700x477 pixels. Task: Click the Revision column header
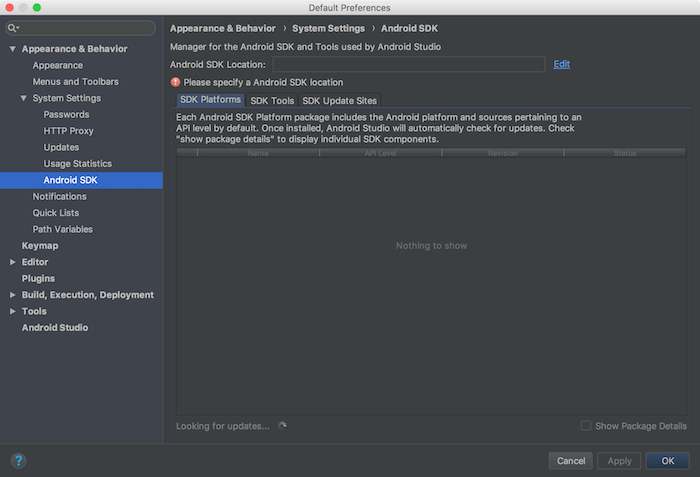click(x=503, y=153)
